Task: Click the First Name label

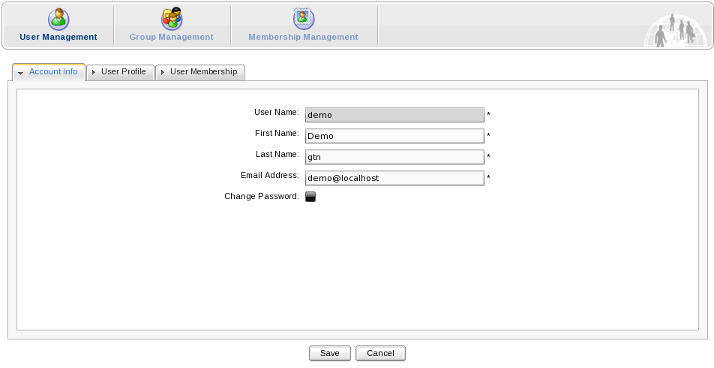Action: (277, 133)
